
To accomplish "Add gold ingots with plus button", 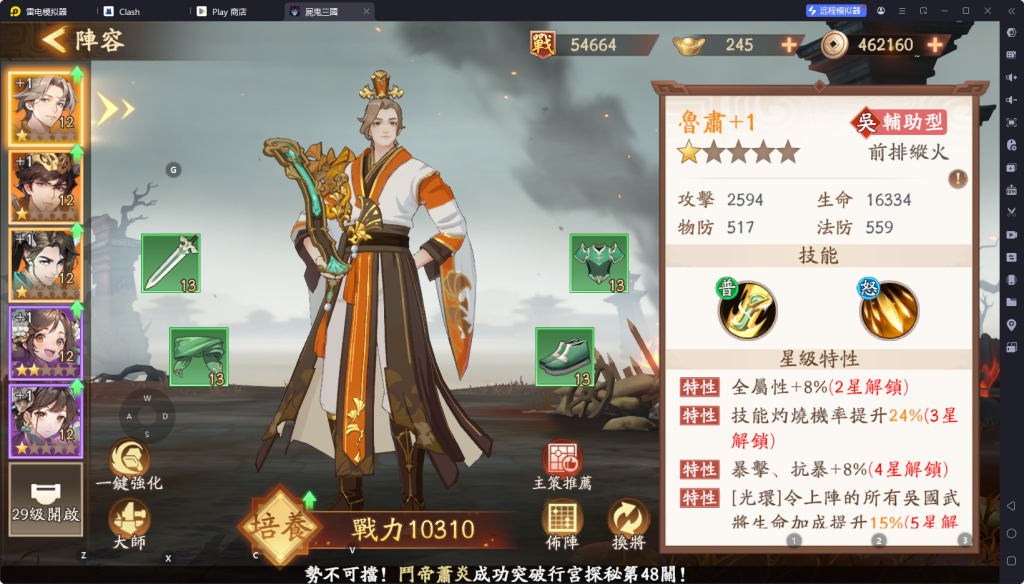I will tap(790, 44).
